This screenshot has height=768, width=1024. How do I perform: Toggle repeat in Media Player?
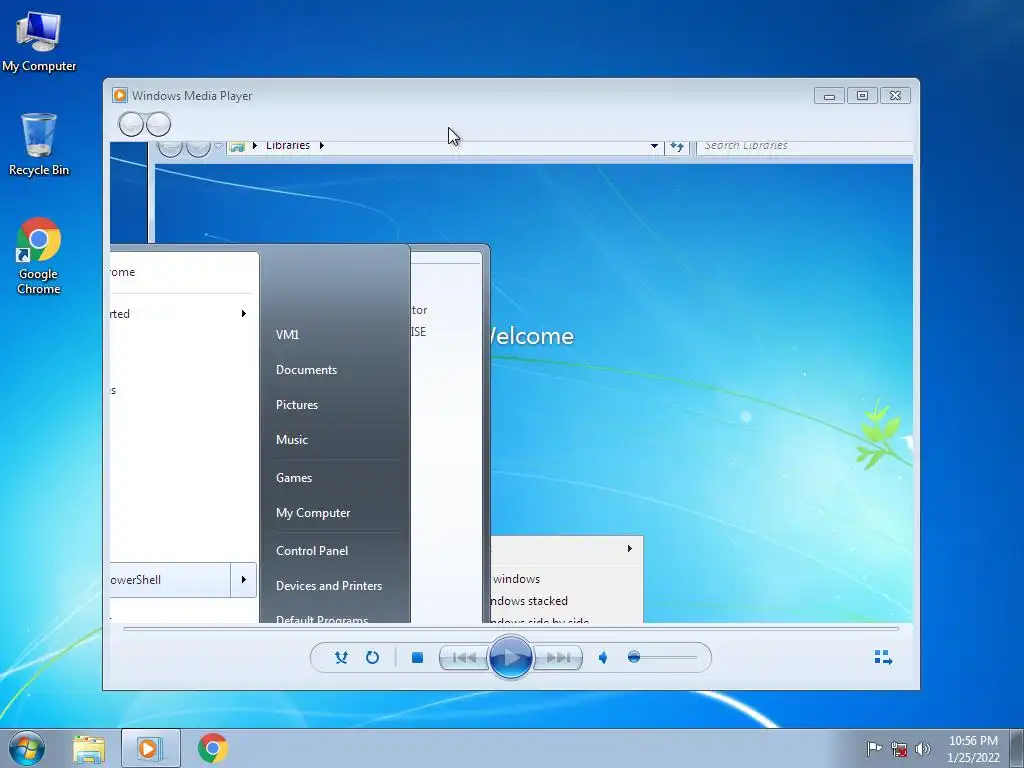(x=372, y=658)
